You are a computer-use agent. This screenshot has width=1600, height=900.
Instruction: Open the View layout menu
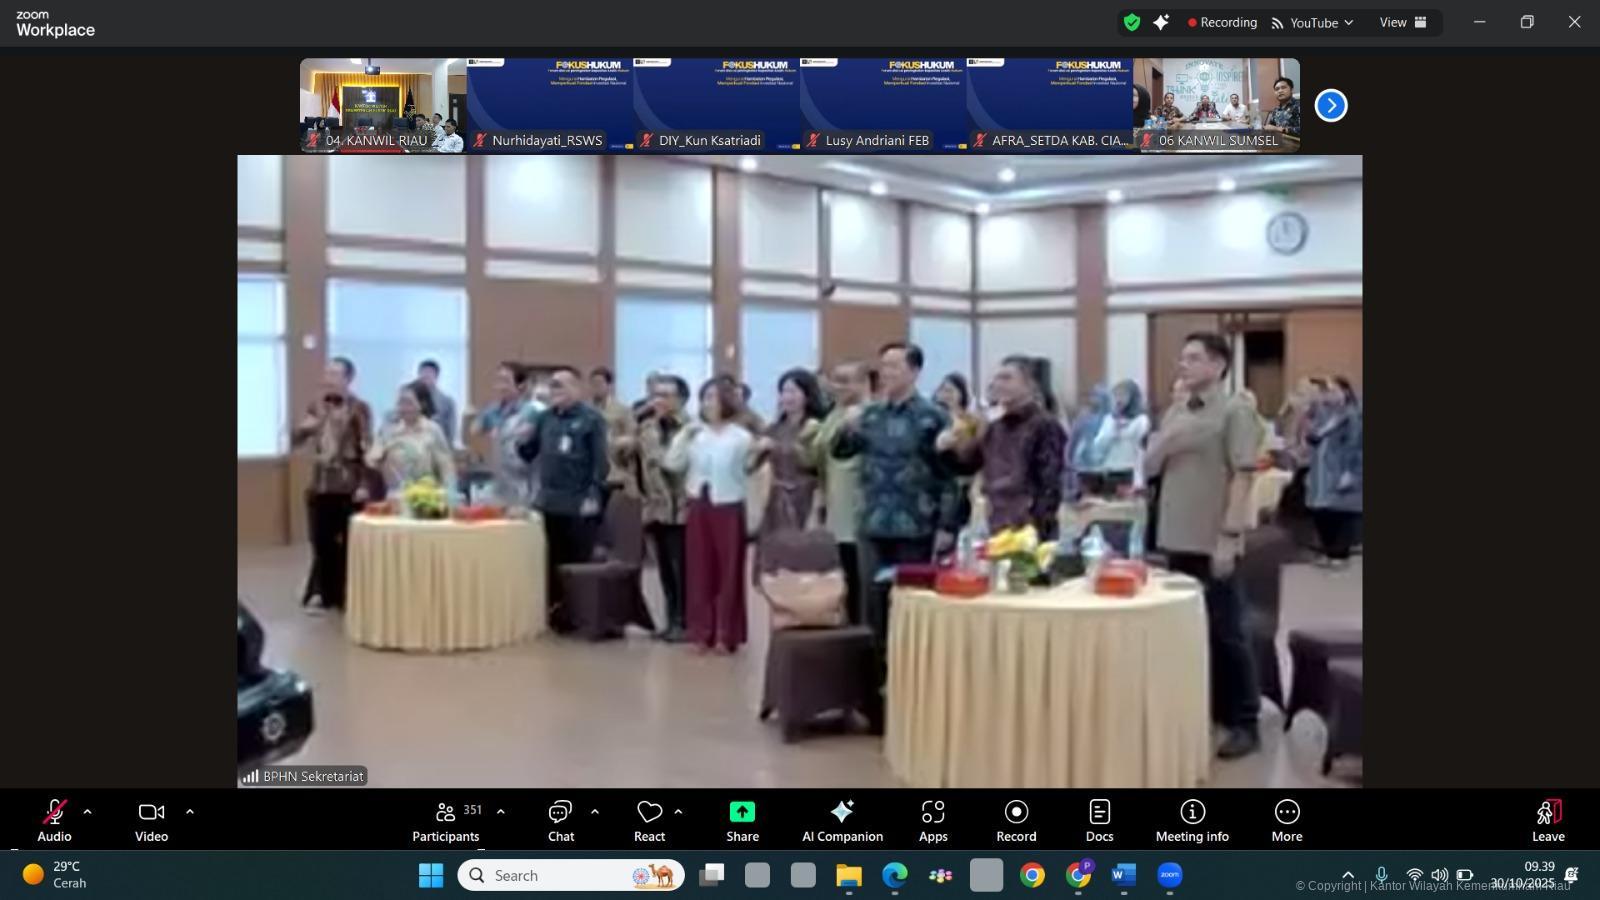point(1403,22)
